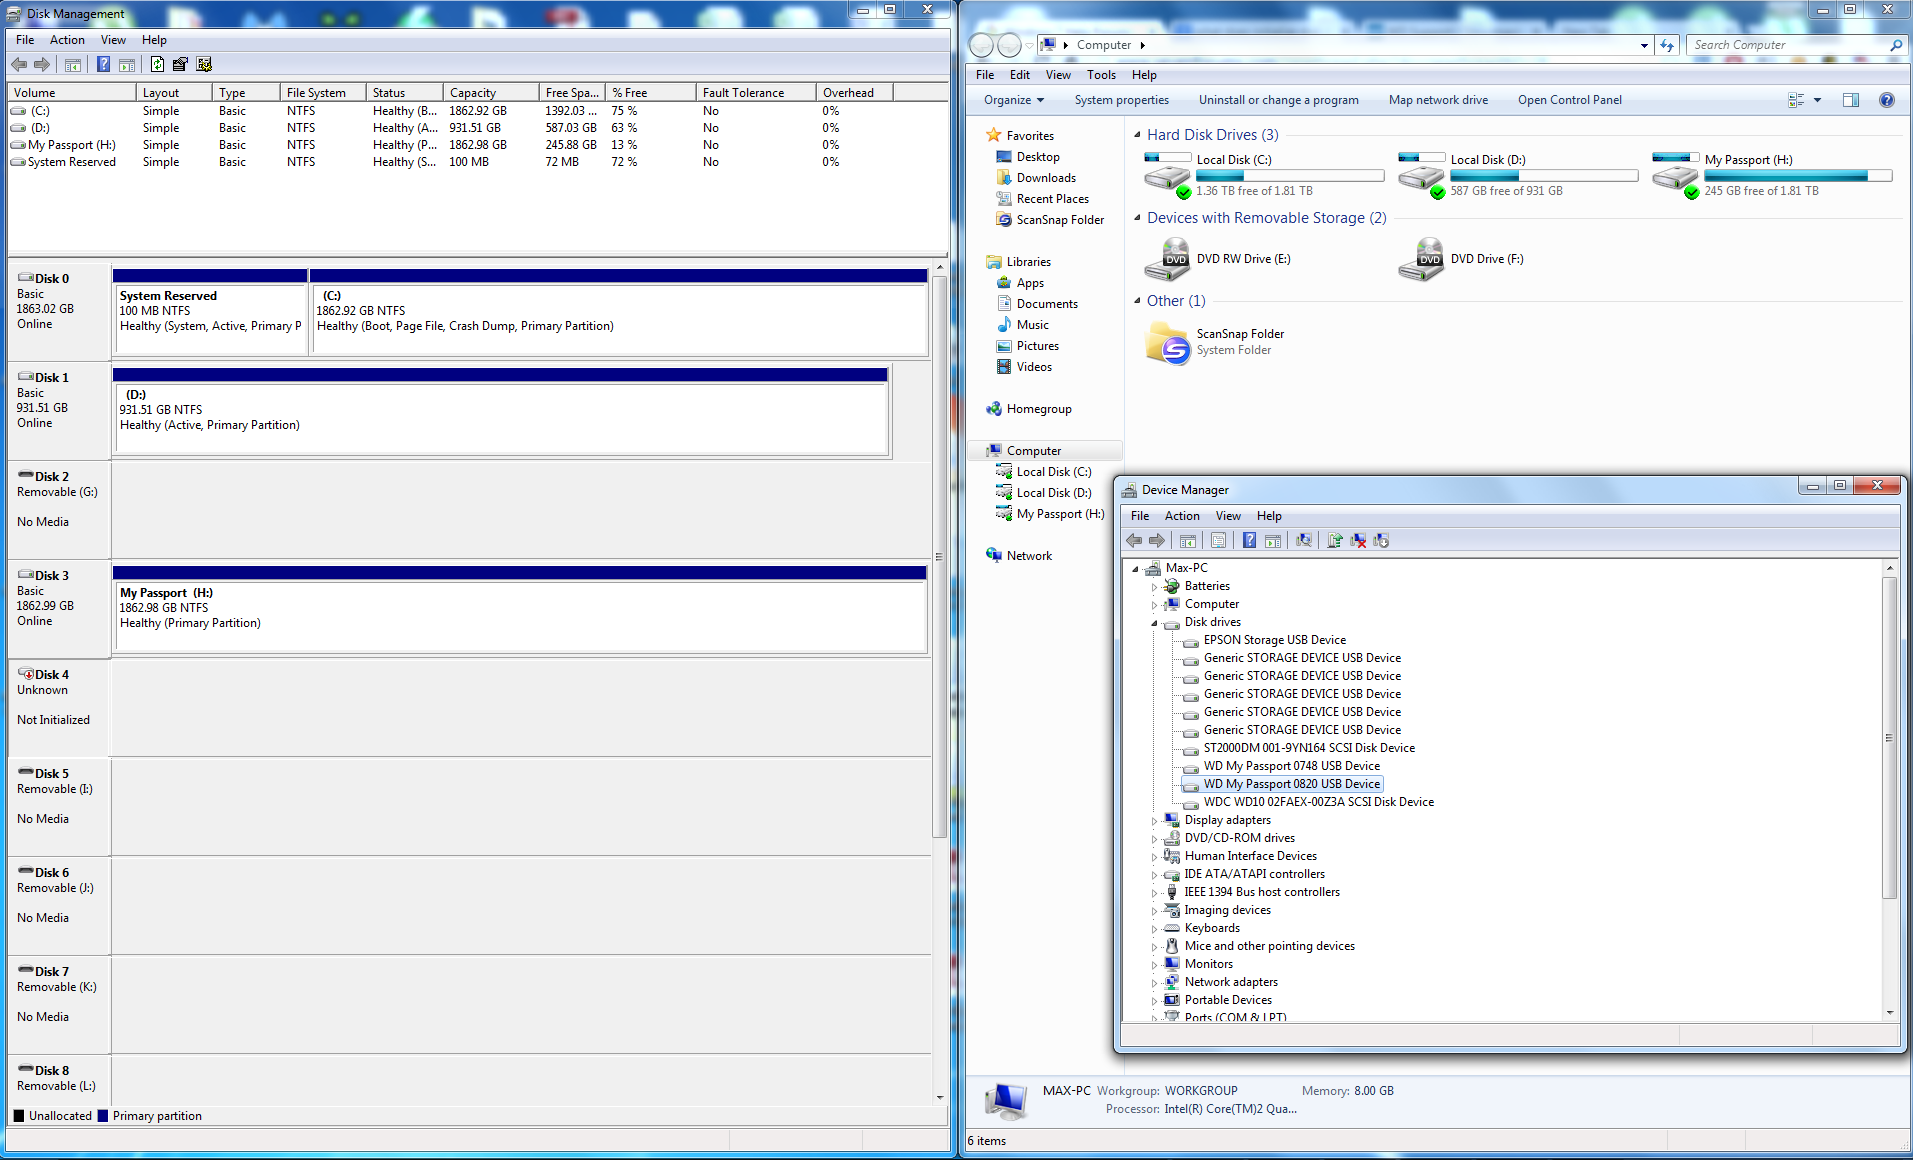
Task: Open the Action menu in Device Manager
Action: (x=1182, y=516)
